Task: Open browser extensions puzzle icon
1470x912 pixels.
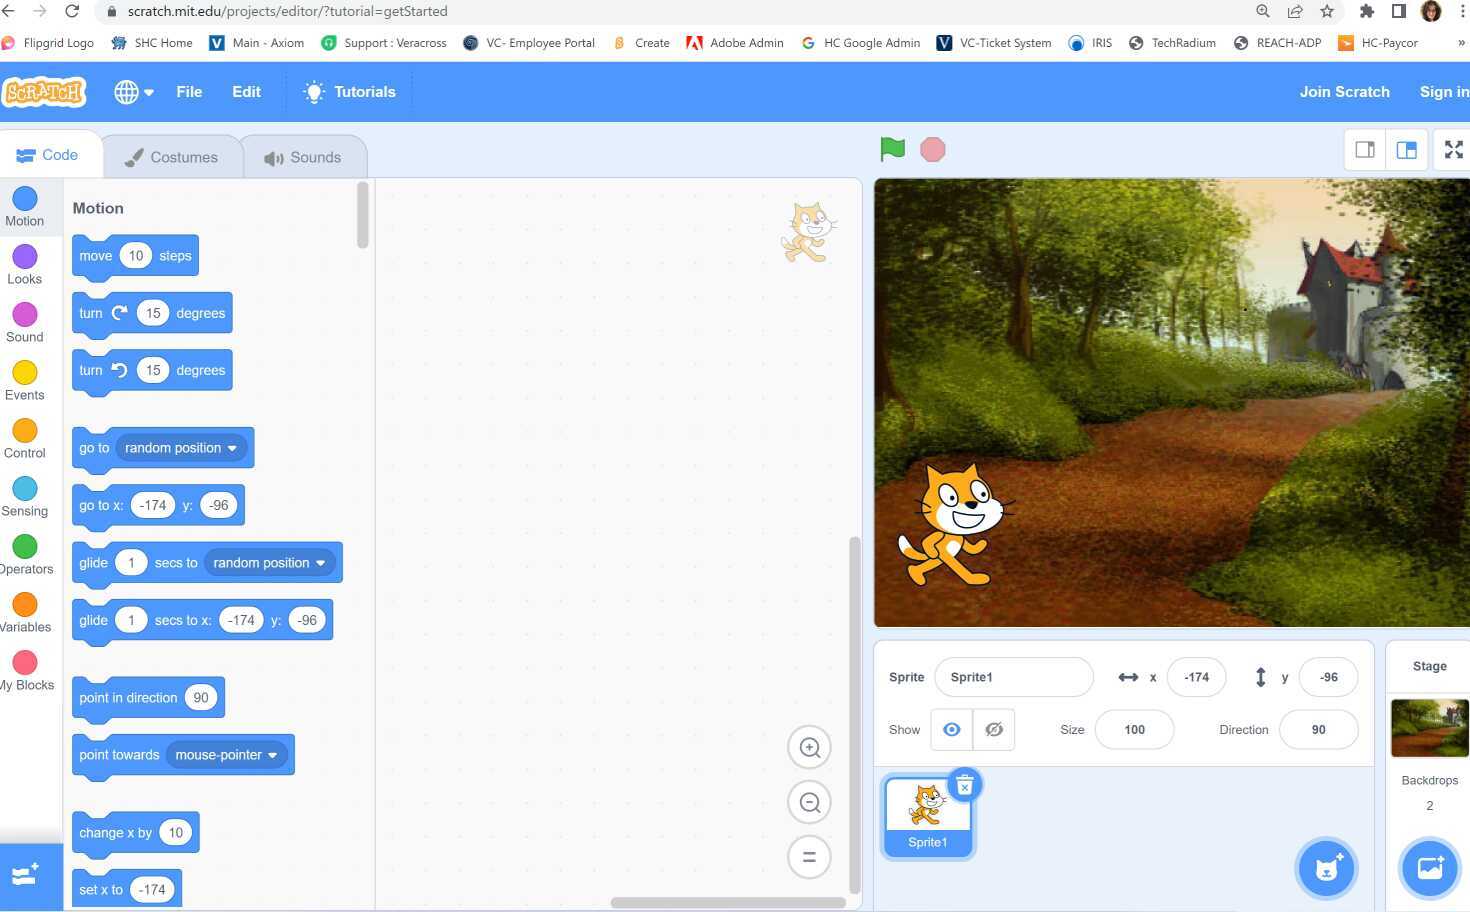Action: [x=1366, y=11]
